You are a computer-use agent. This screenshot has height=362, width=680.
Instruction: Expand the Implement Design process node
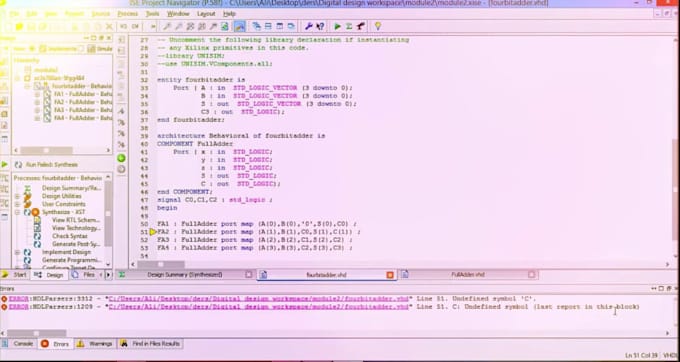point(17,252)
